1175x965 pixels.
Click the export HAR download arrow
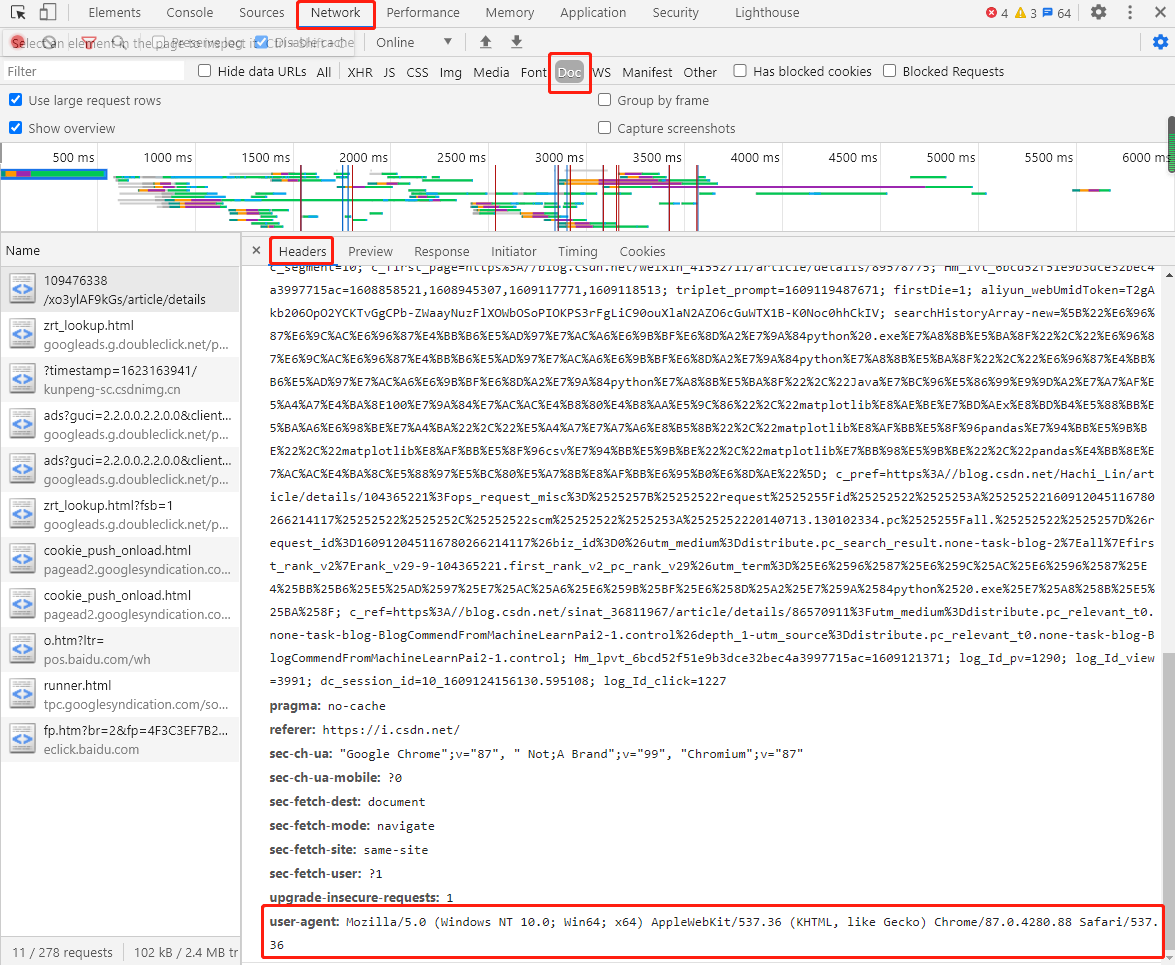516,42
